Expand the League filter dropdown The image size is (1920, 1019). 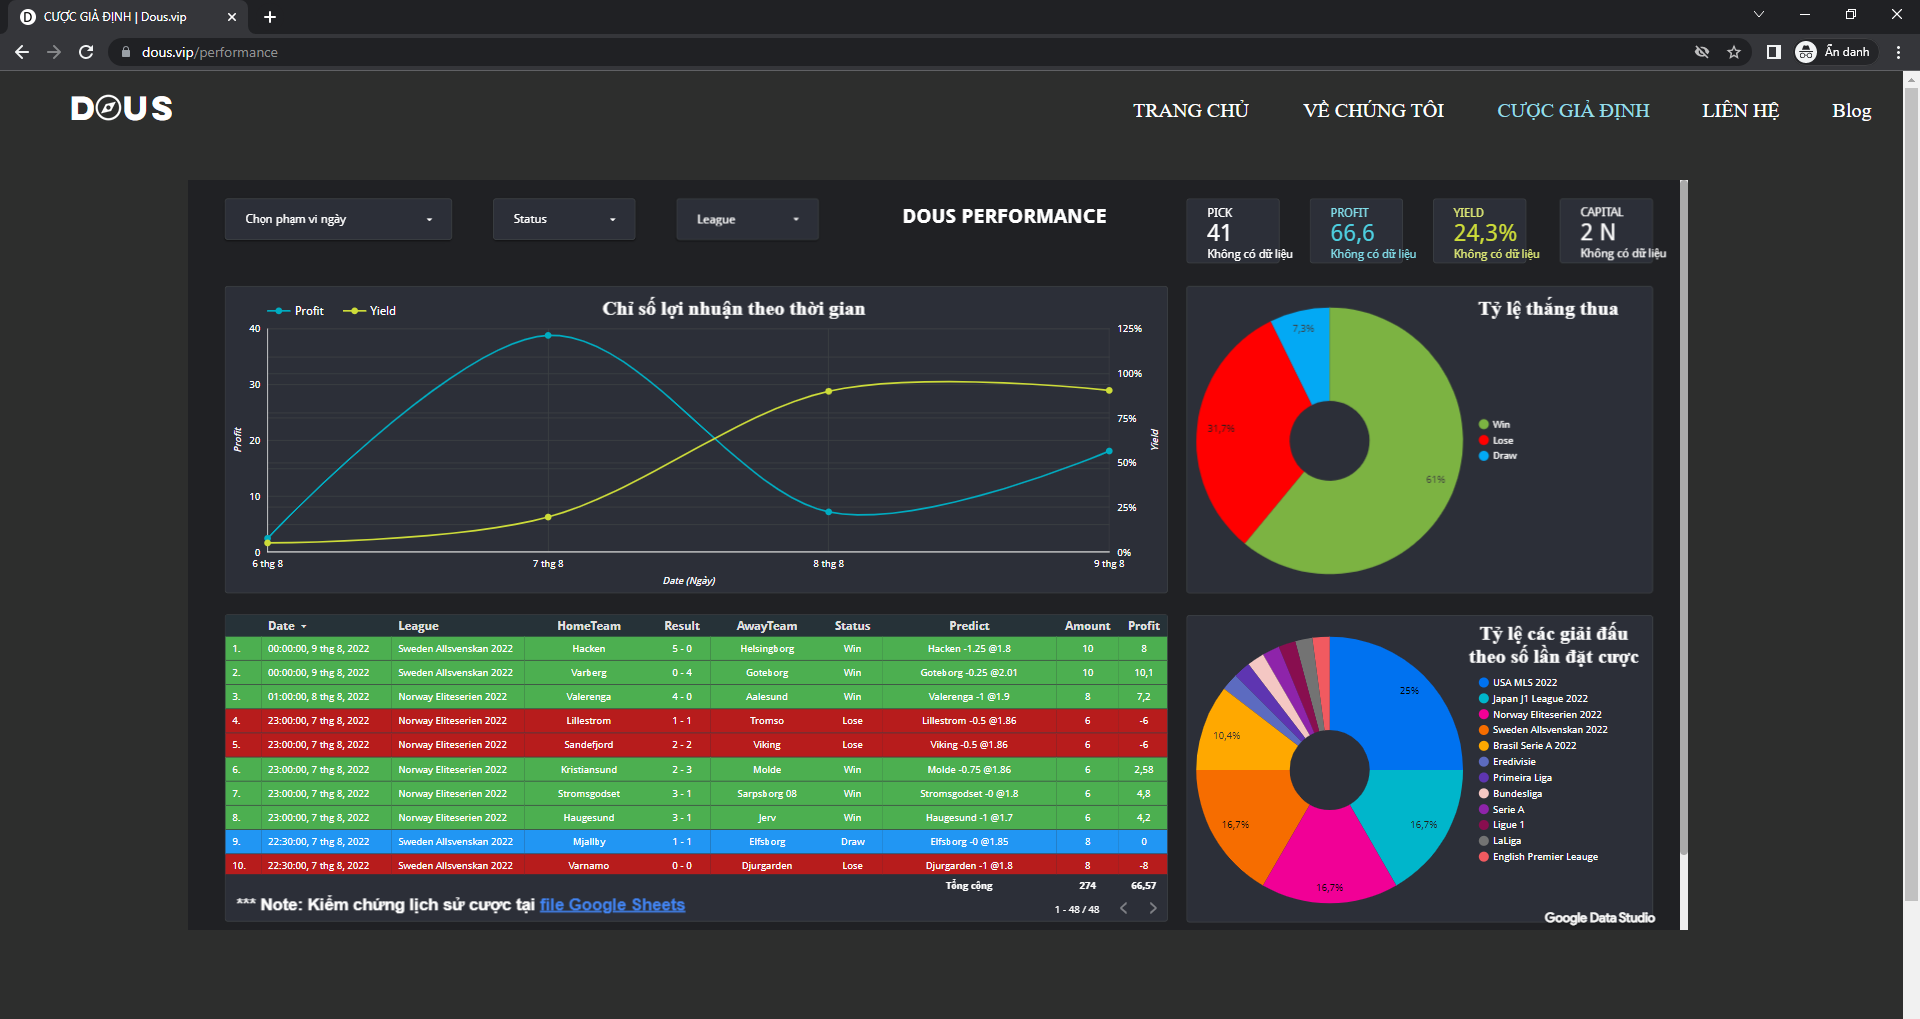[747, 219]
